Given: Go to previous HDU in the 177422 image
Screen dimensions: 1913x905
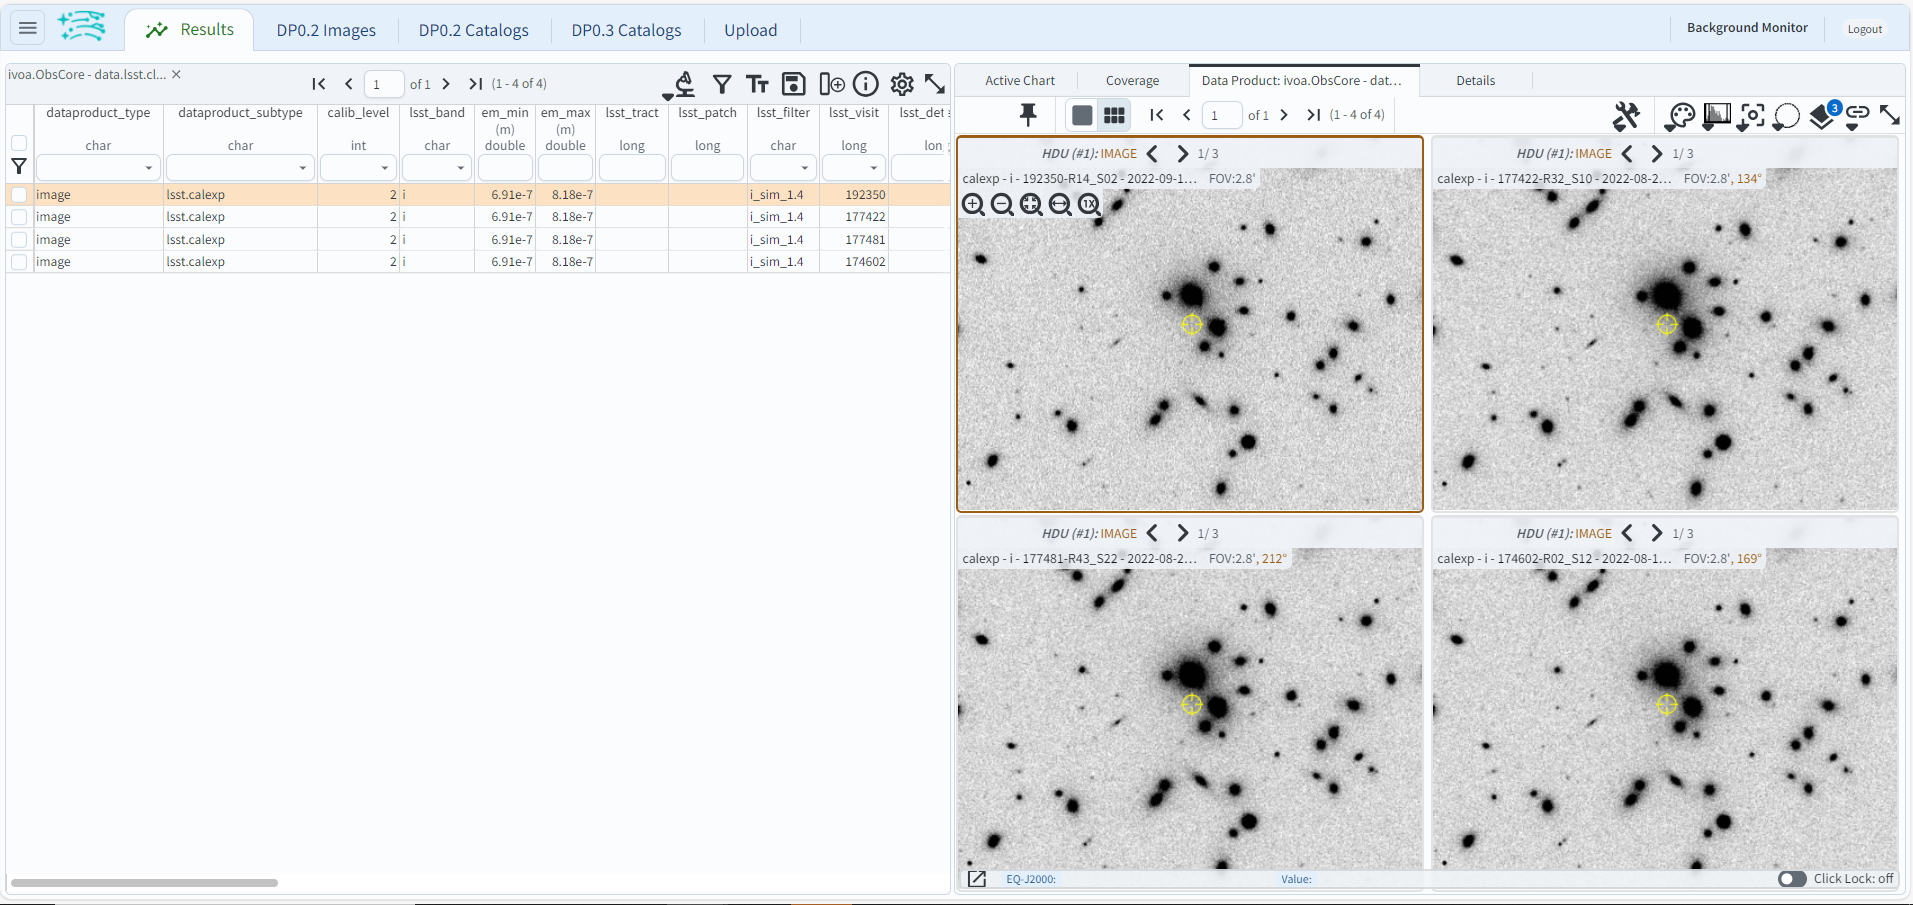Looking at the screenshot, I should pyautogui.click(x=1627, y=154).
